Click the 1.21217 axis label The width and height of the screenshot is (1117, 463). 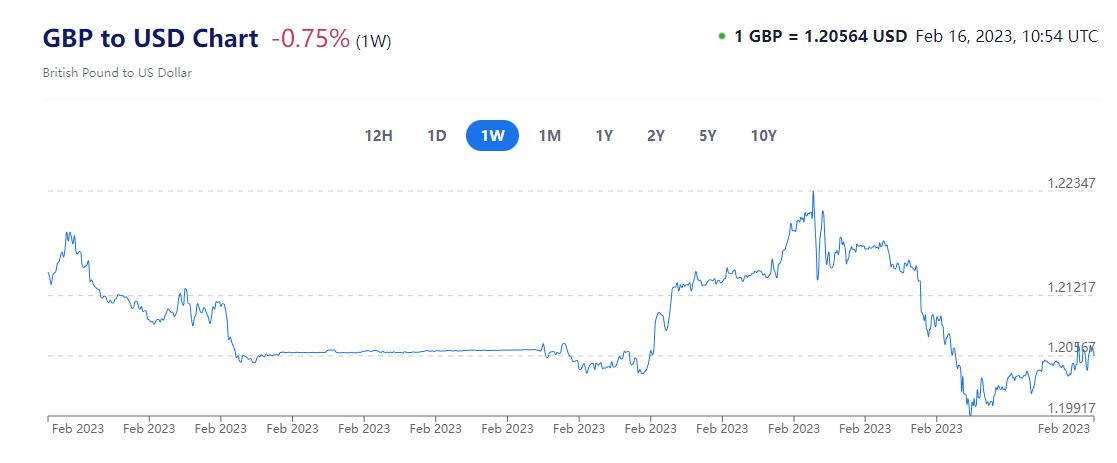pyautogui.click(x=1072, y=288)
